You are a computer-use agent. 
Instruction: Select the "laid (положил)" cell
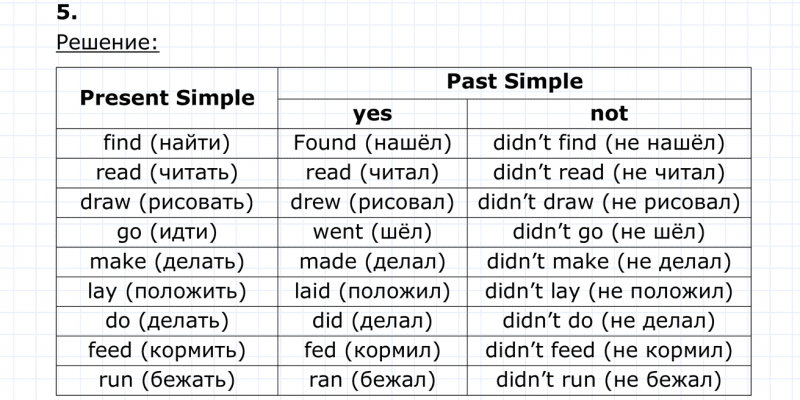(x=372, y=292)
